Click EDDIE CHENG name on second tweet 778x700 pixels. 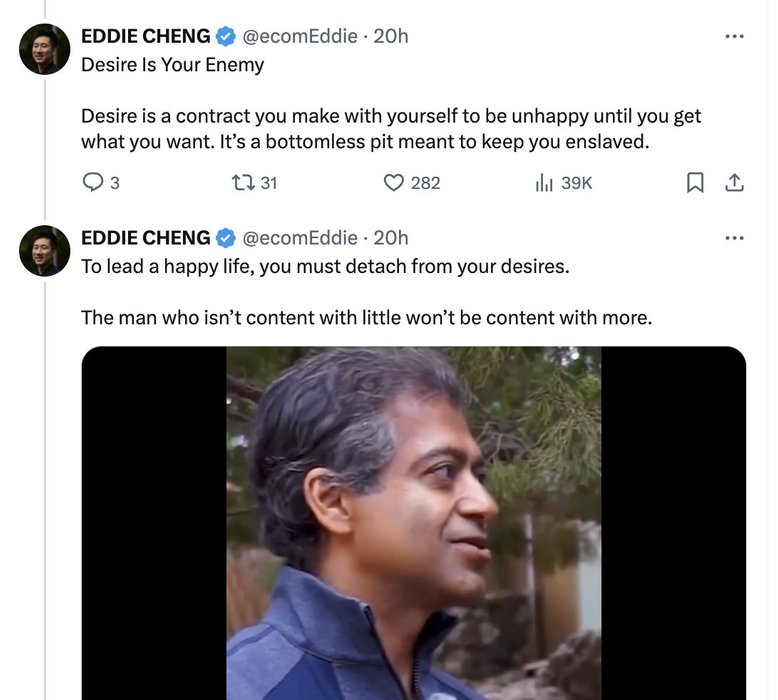click(146, 238)
